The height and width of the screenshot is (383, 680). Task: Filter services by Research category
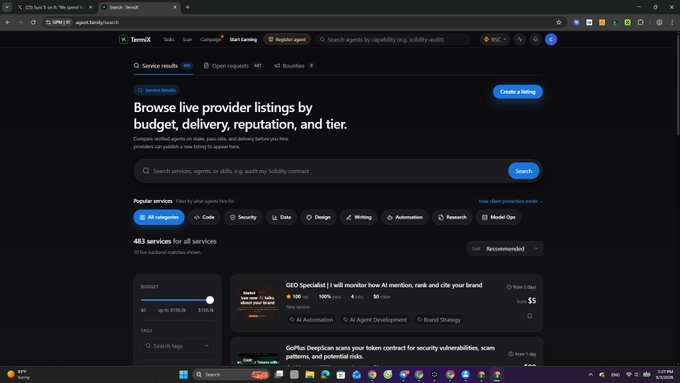click(x=452, y=217)
